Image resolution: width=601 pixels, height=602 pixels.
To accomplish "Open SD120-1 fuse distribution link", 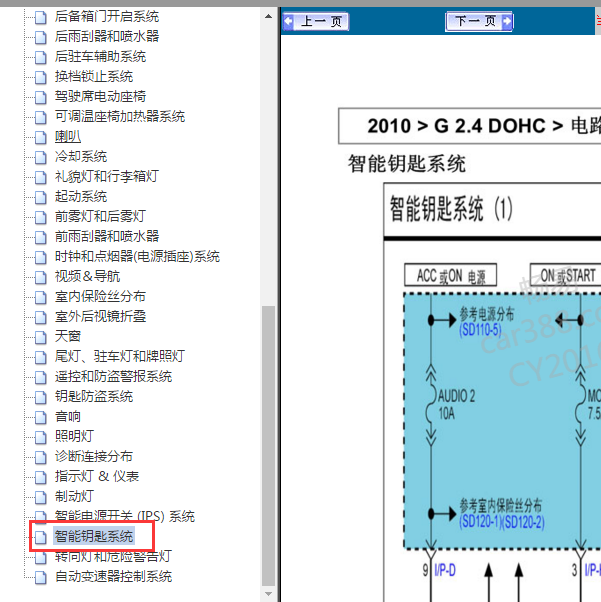I will (x=480, y=522).
